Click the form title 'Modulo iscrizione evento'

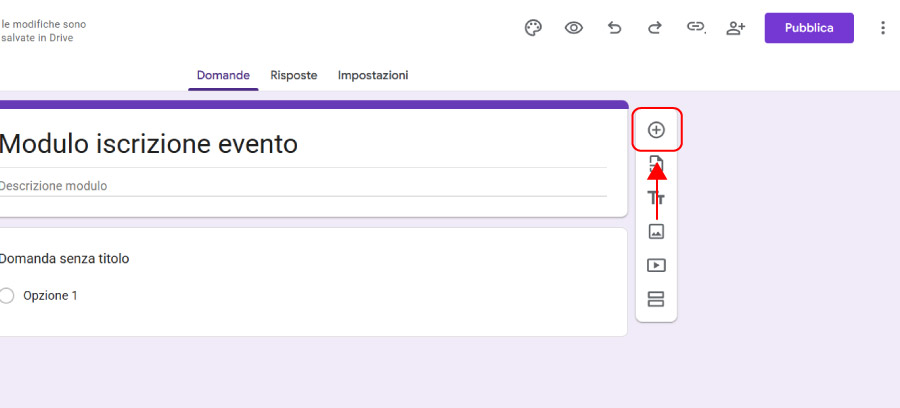[x=150, y=144]
